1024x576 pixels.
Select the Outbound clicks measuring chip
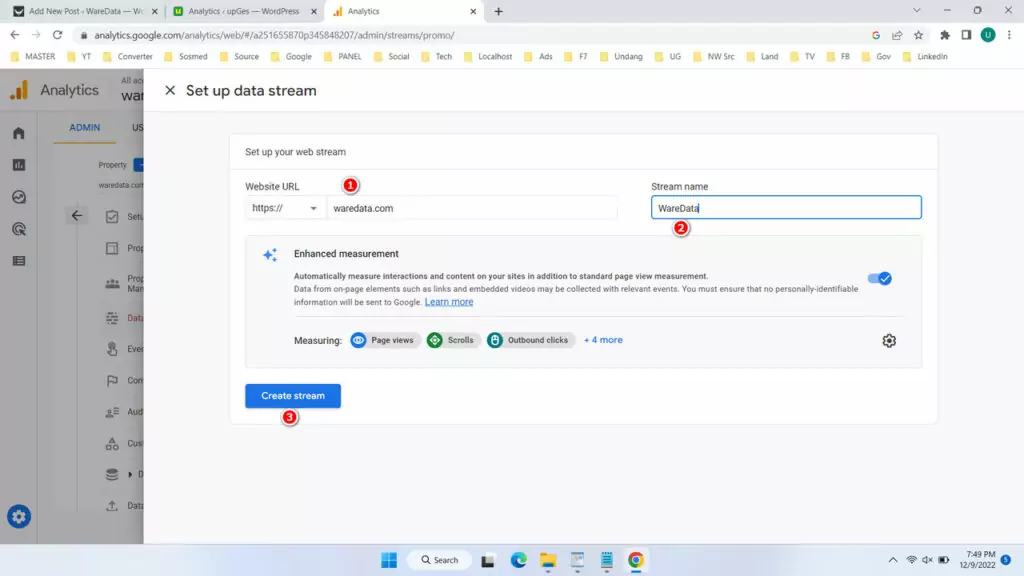click(x=530, y=340)
